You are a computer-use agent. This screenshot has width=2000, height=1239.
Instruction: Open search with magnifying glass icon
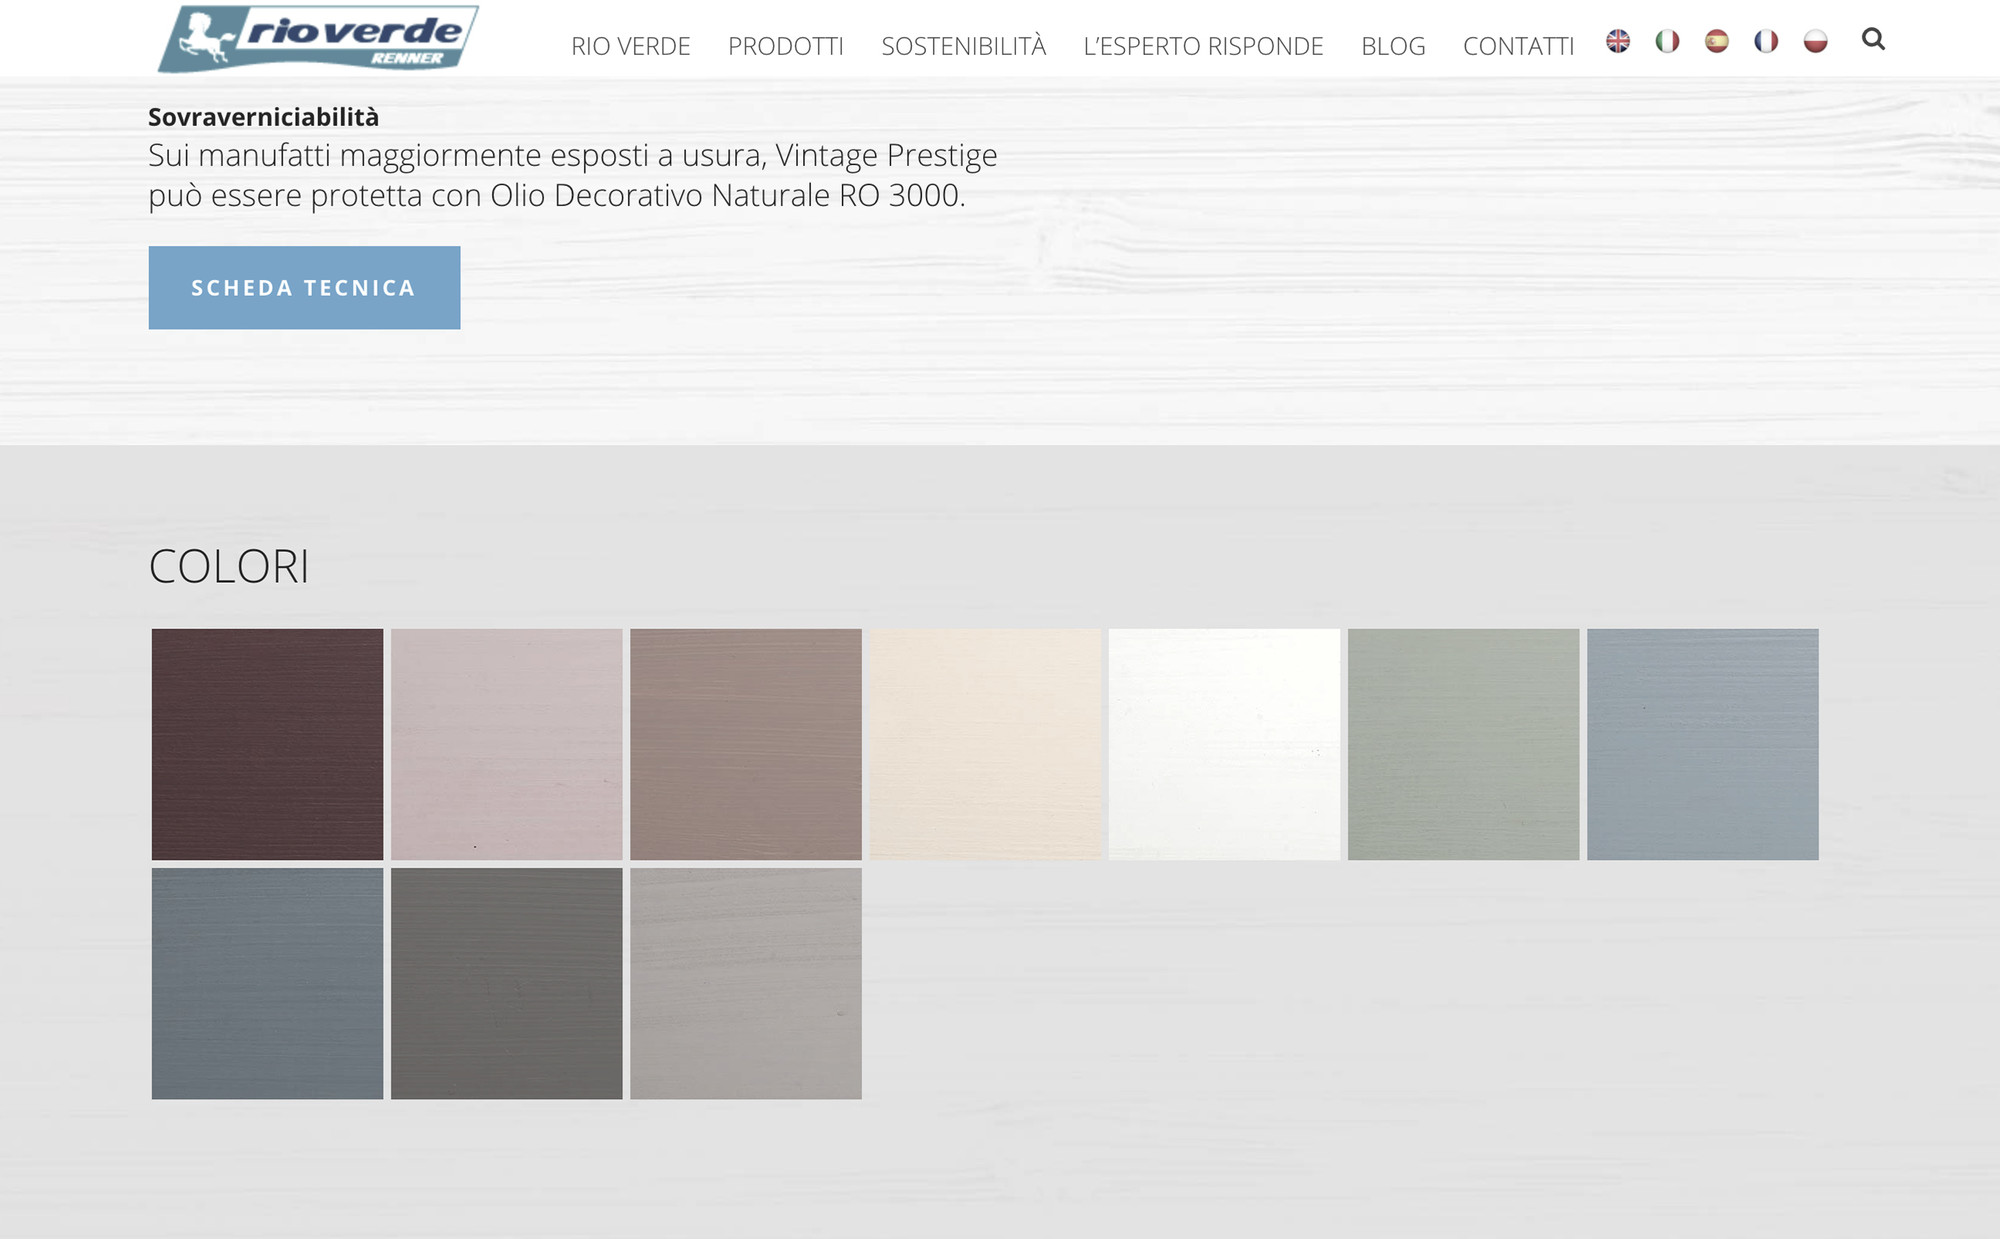click(1873, 39)
